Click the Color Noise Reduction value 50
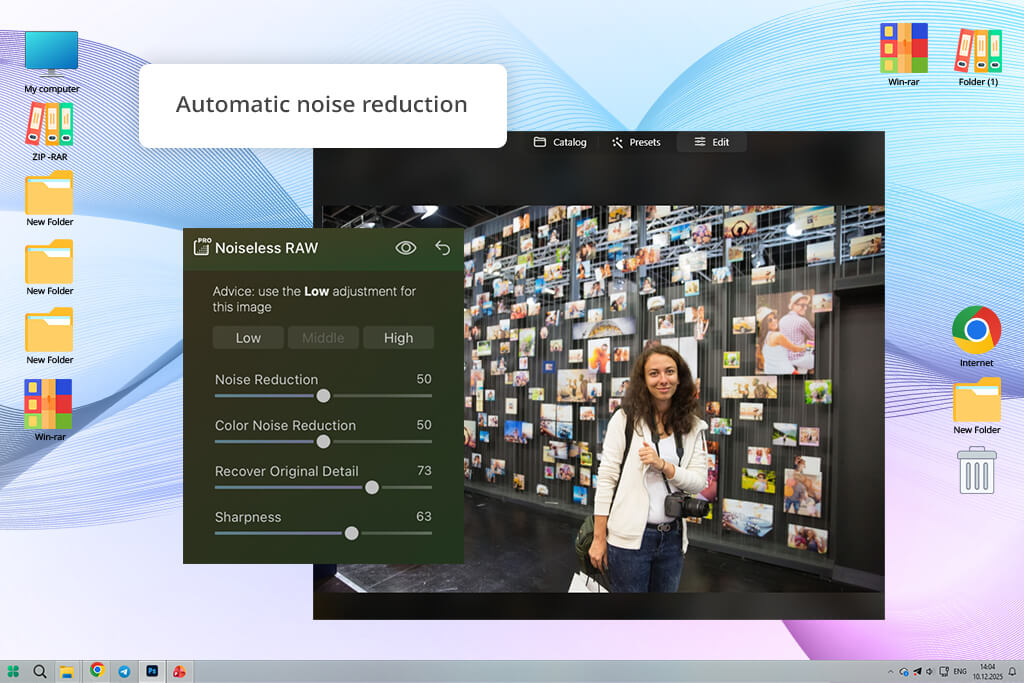Image resolution: width=1024 pixels, height=683 pixels. [424, 424]
